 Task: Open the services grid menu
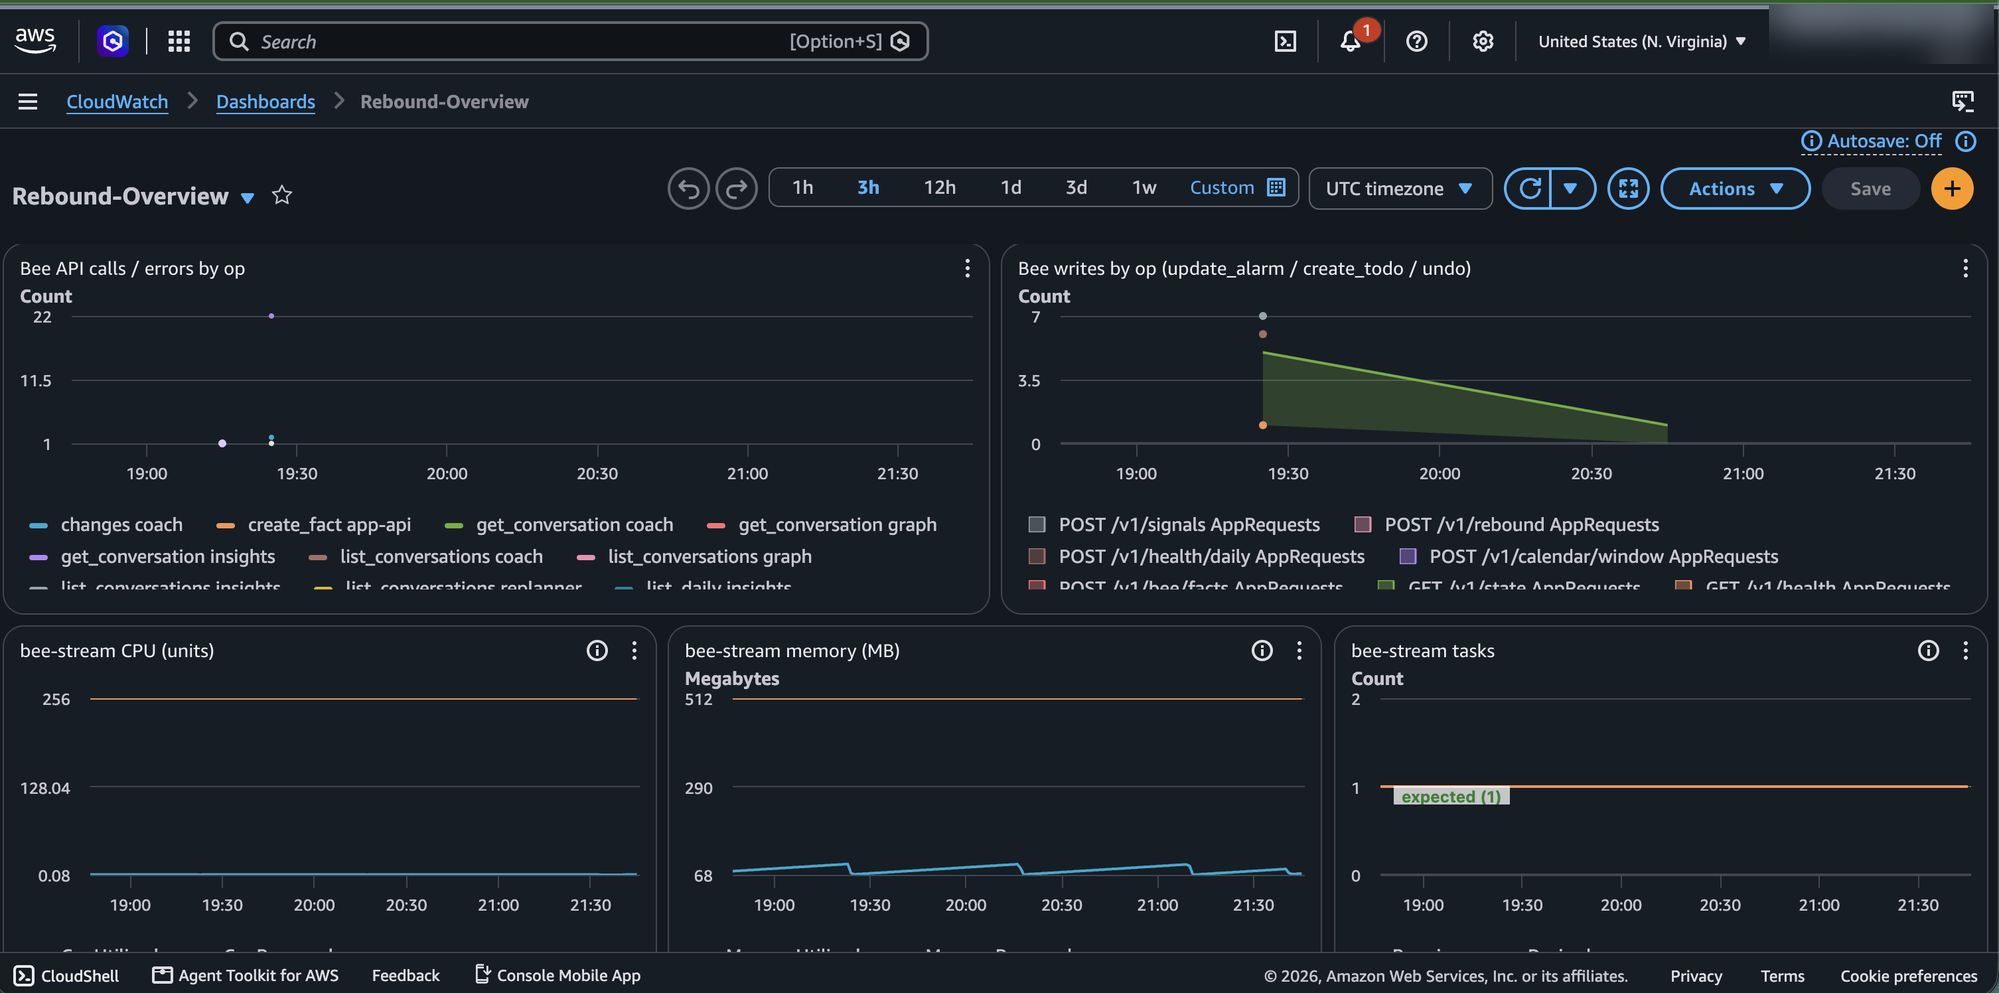(179, 41)
